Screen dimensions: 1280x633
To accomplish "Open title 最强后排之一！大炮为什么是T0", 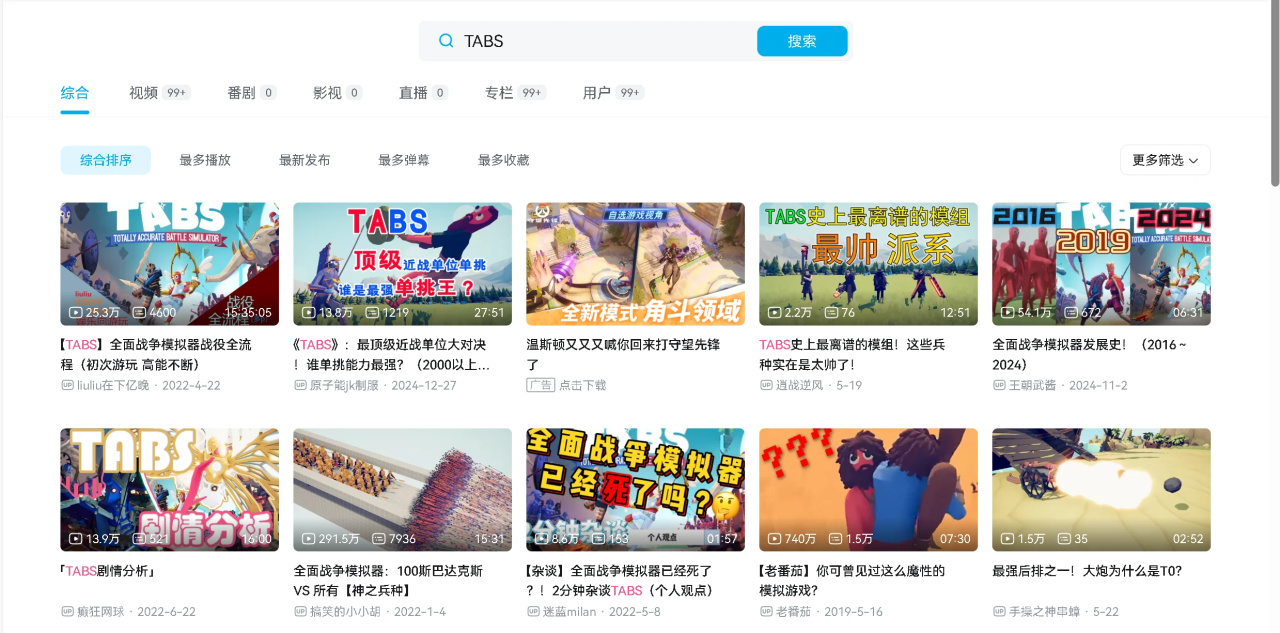I will tap(1087, 571).
